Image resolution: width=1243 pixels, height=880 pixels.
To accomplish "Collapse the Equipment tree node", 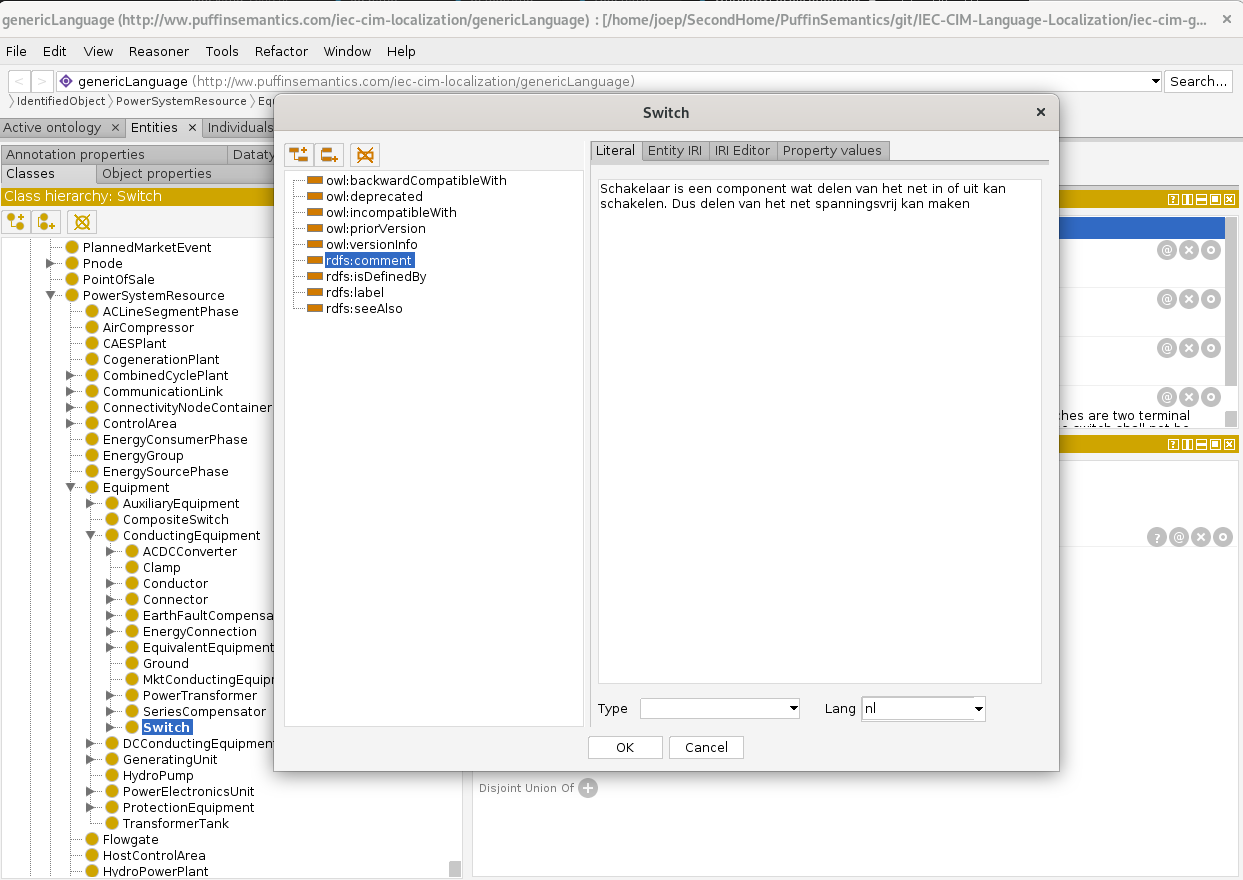I will pos(71,488).
